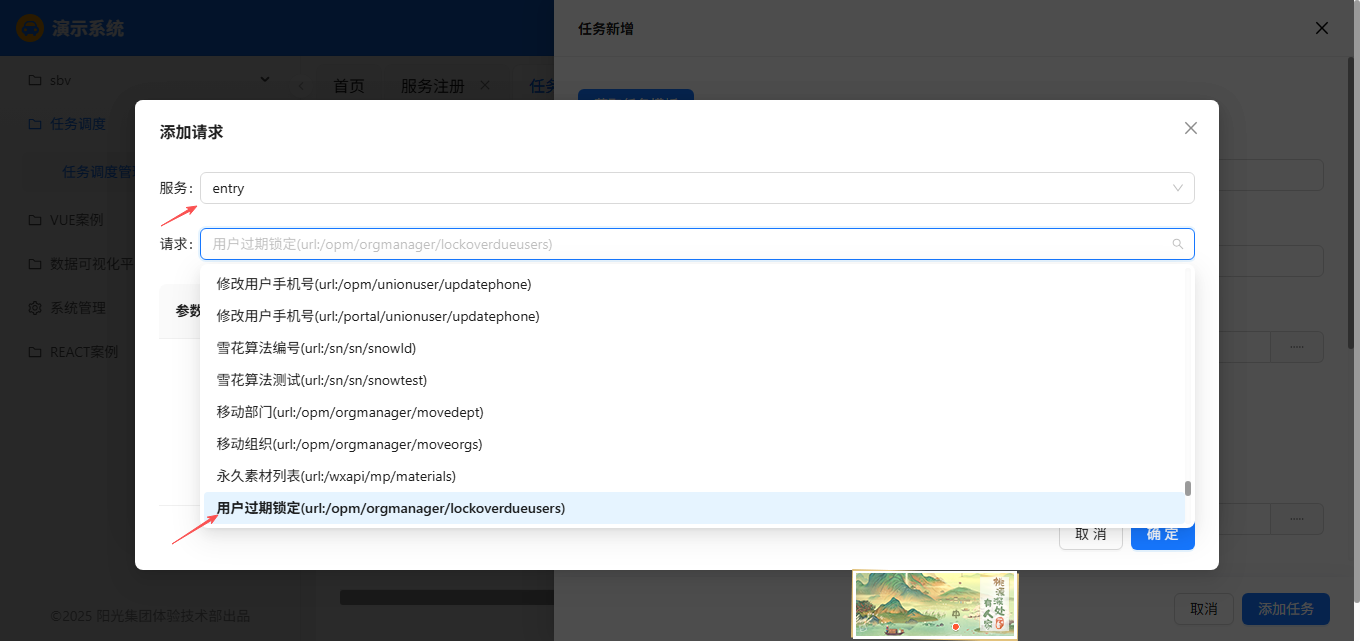Select 永久素材列表 request option

[x=336, y=476]
